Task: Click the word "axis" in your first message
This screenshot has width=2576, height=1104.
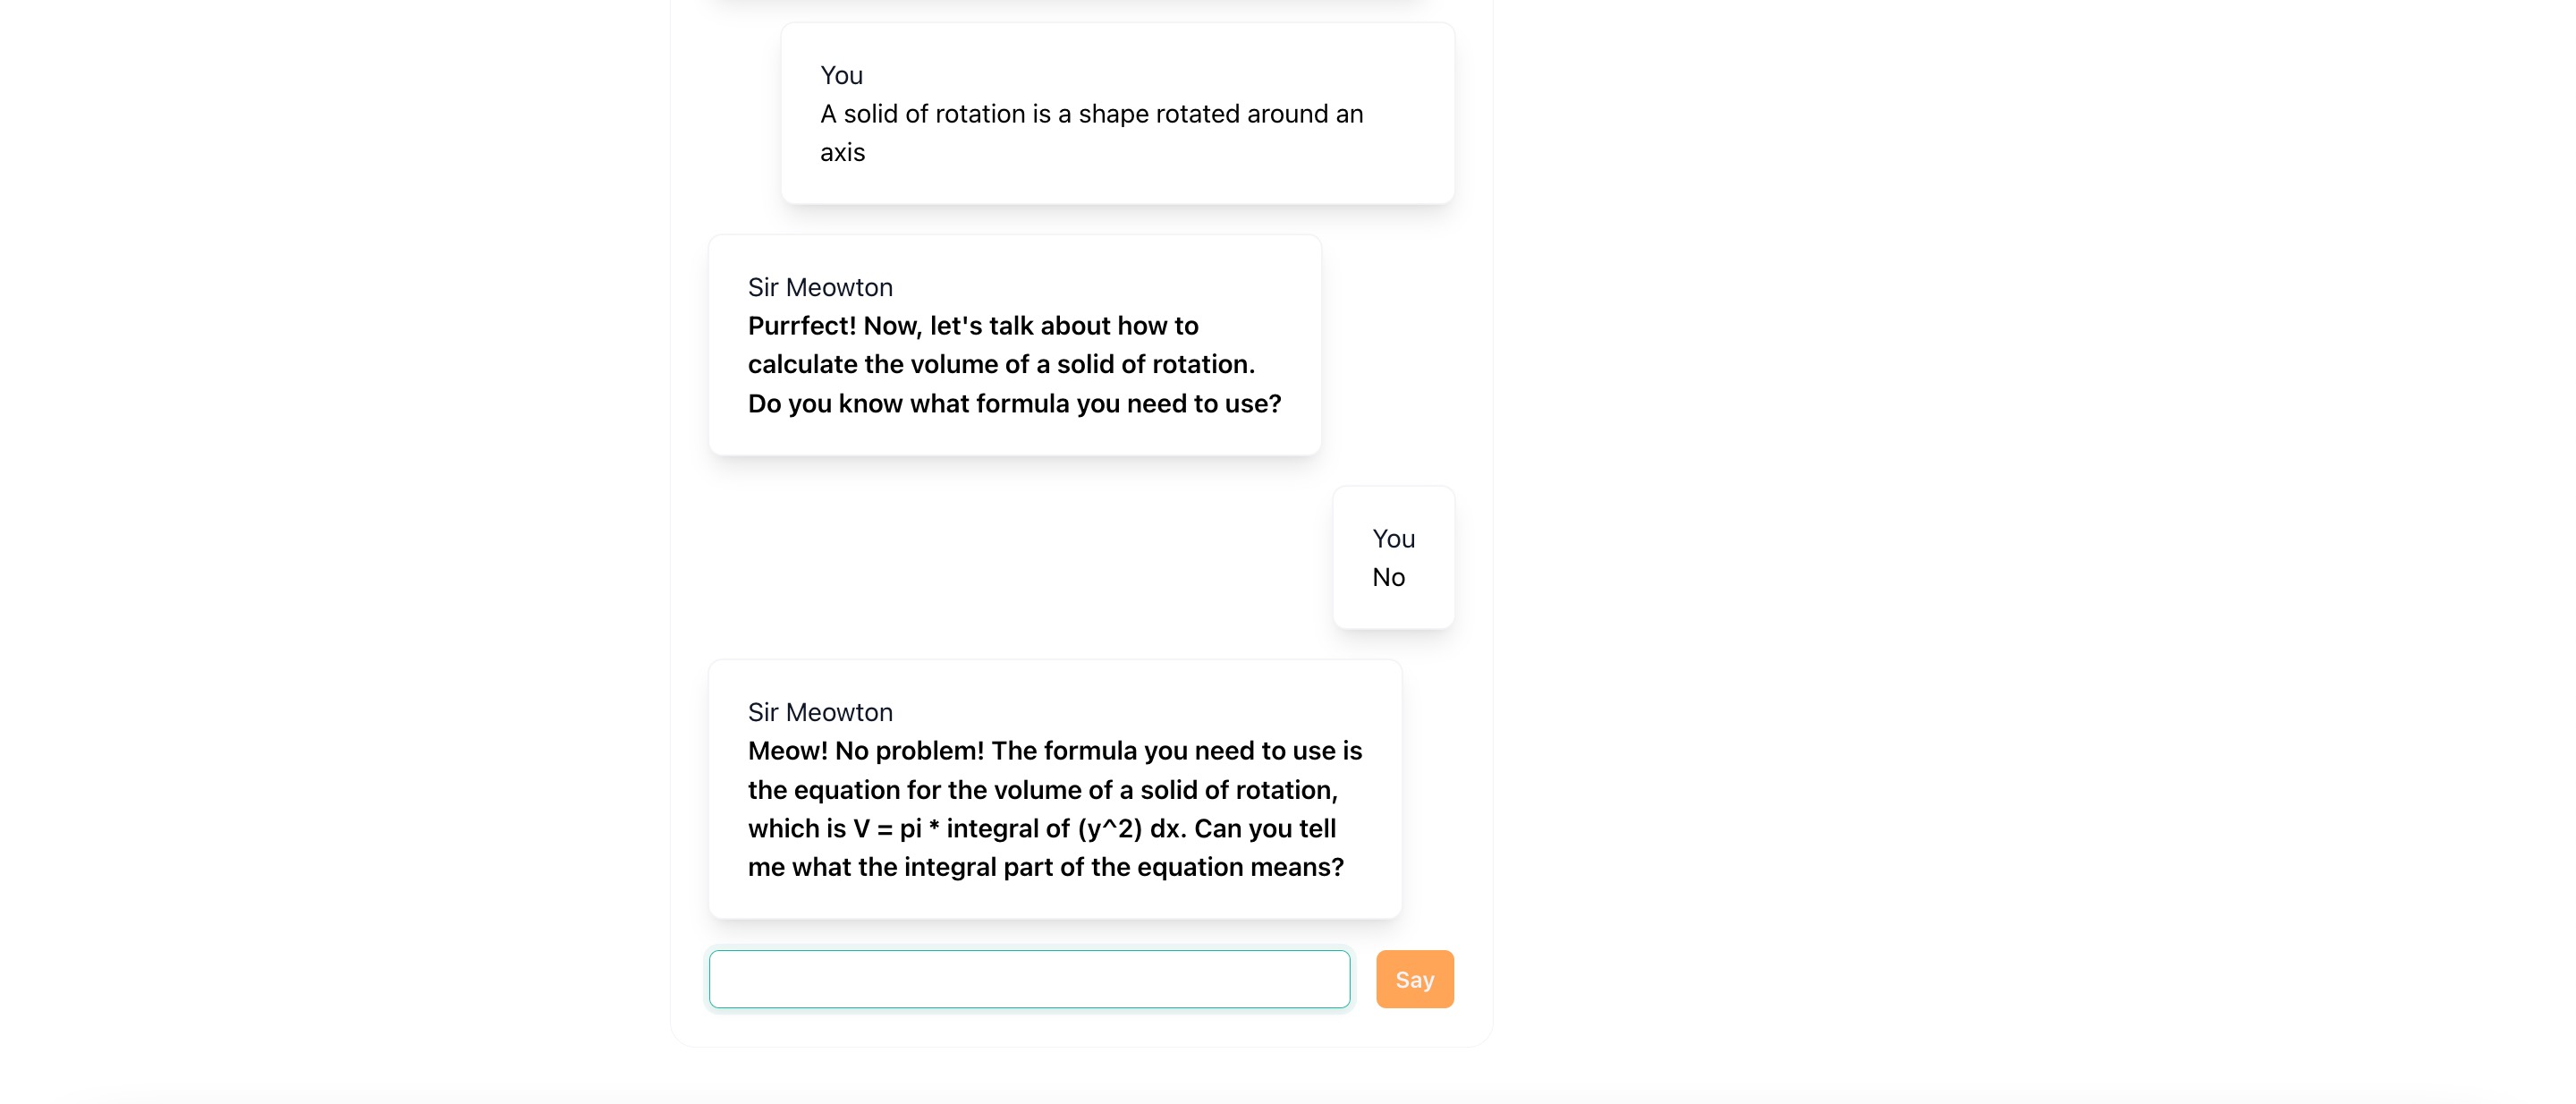Action: tap(842, 152)
